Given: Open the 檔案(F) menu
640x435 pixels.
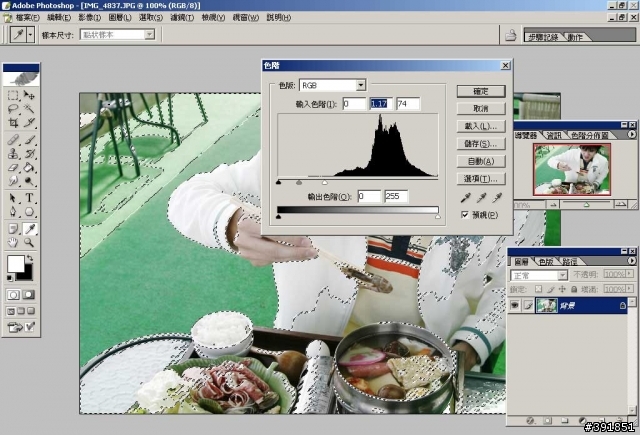Looking at the screenshot, I should coord(27,18).
